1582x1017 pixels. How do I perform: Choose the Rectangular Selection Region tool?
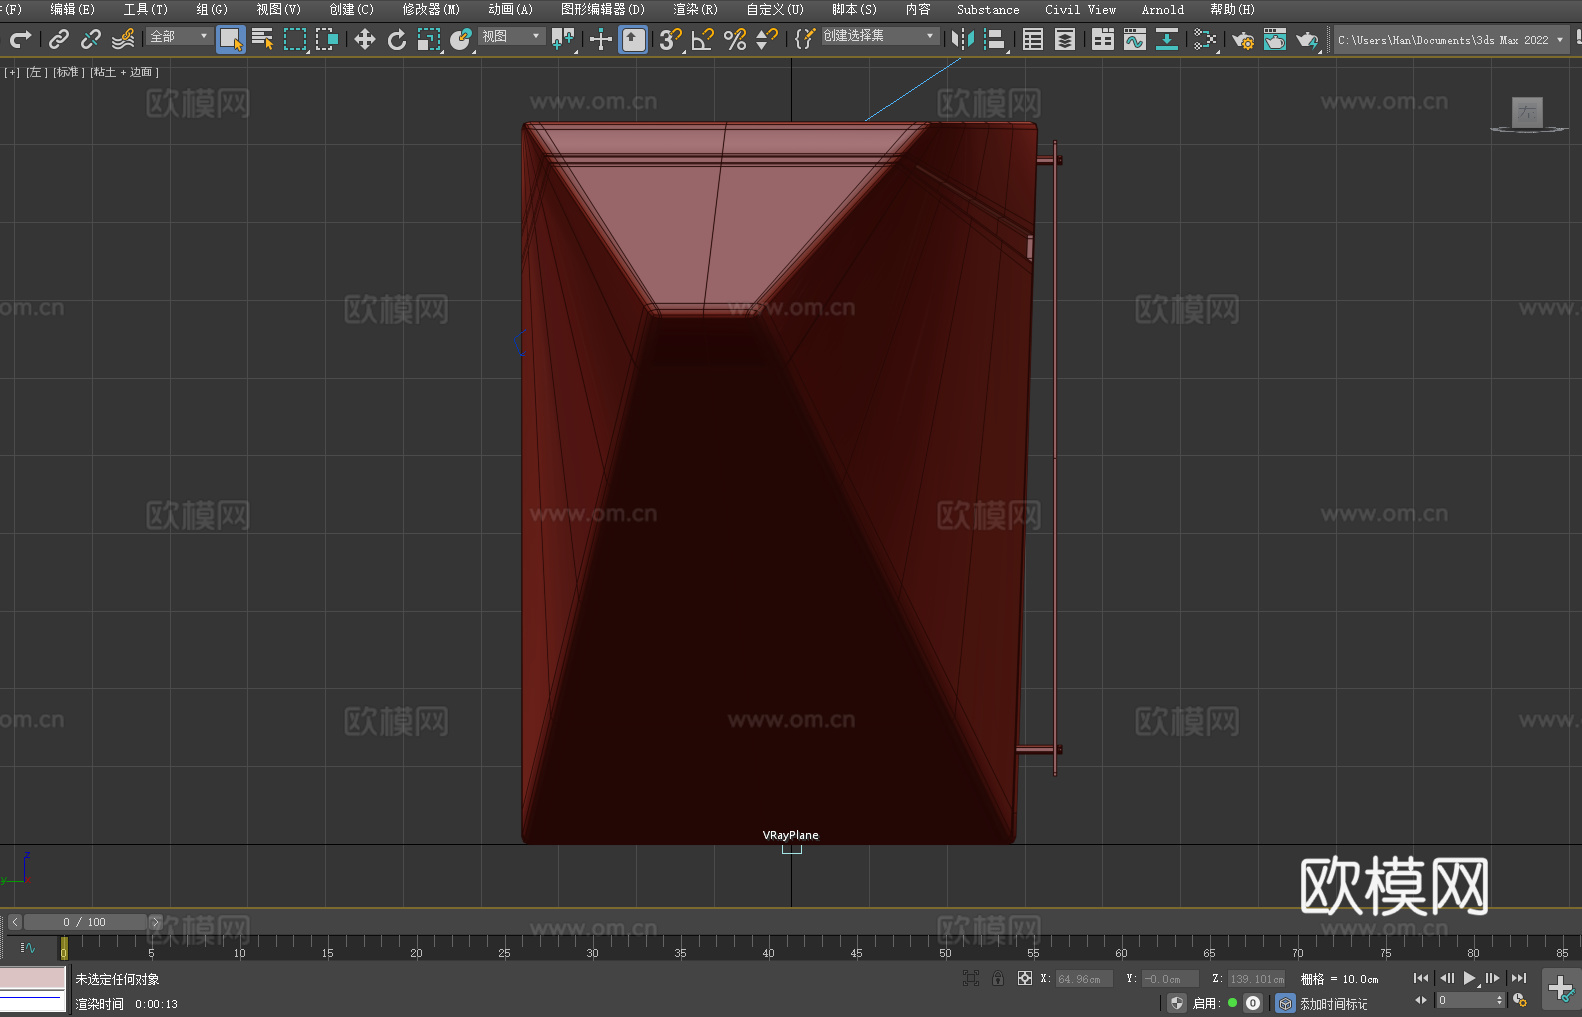pos(295,39)
